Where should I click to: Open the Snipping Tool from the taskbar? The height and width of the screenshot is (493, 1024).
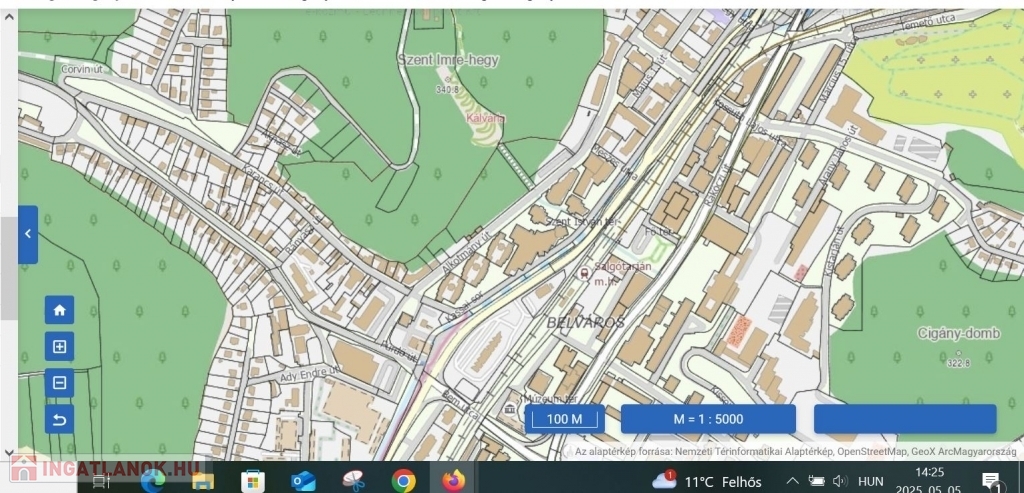pos(353,481)
